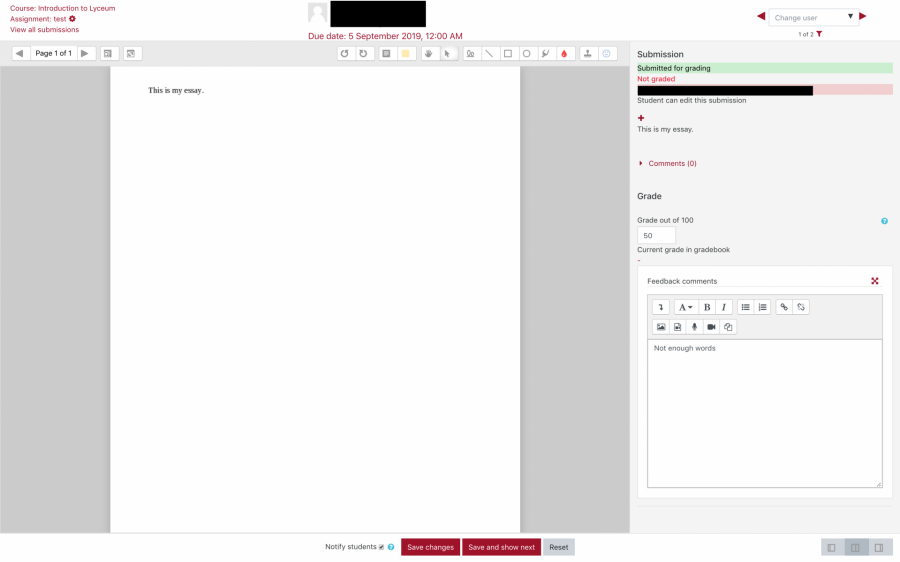Viewport: 900px width, 562px height.
Task: Click the Save changes button
Action: [430, 547]
